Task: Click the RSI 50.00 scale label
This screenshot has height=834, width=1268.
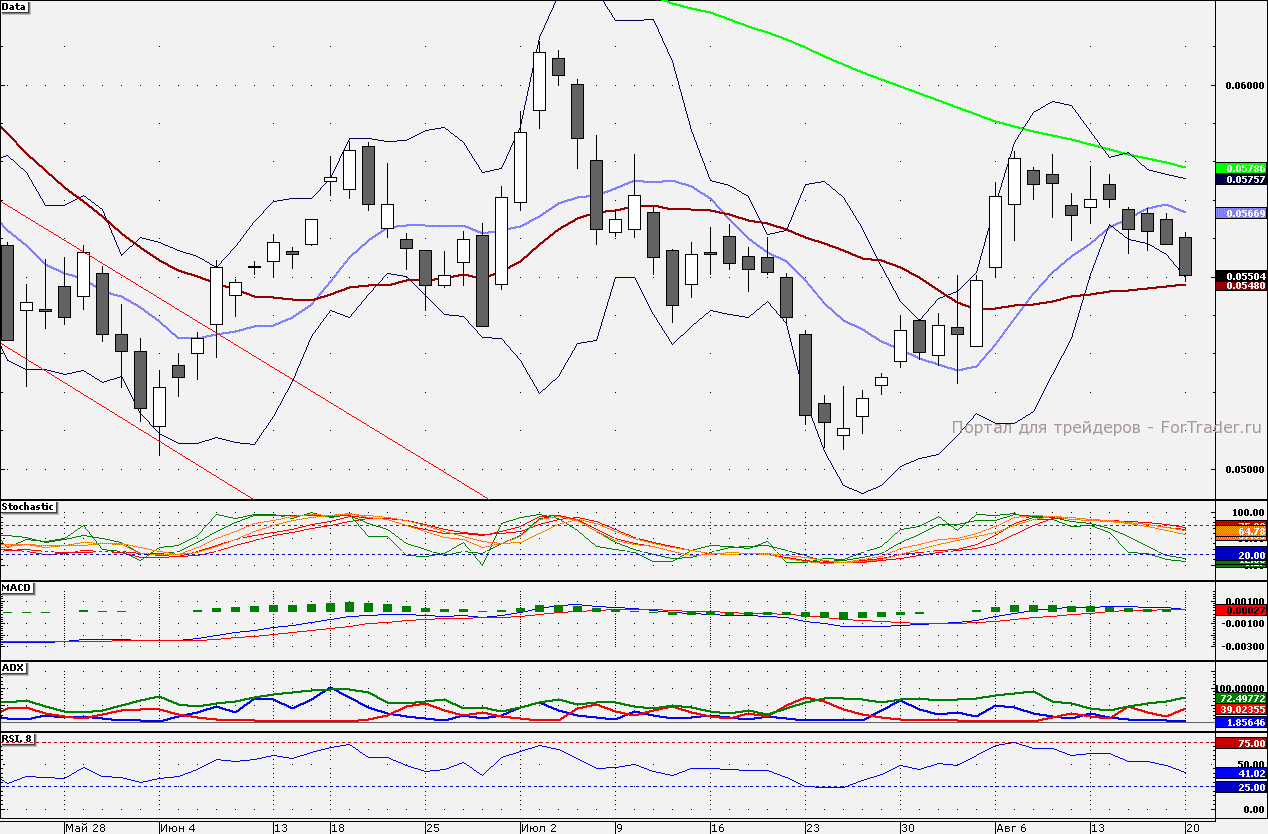Action: coord(1253,765)
